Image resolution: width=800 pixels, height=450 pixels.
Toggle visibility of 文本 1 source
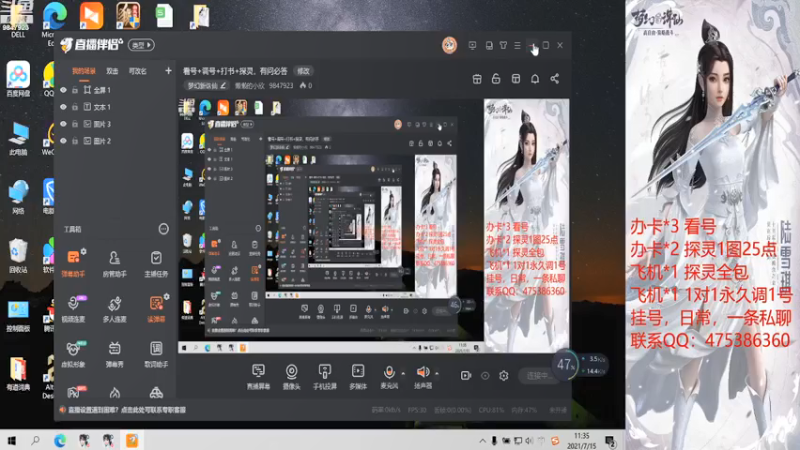tap(63, 107)
